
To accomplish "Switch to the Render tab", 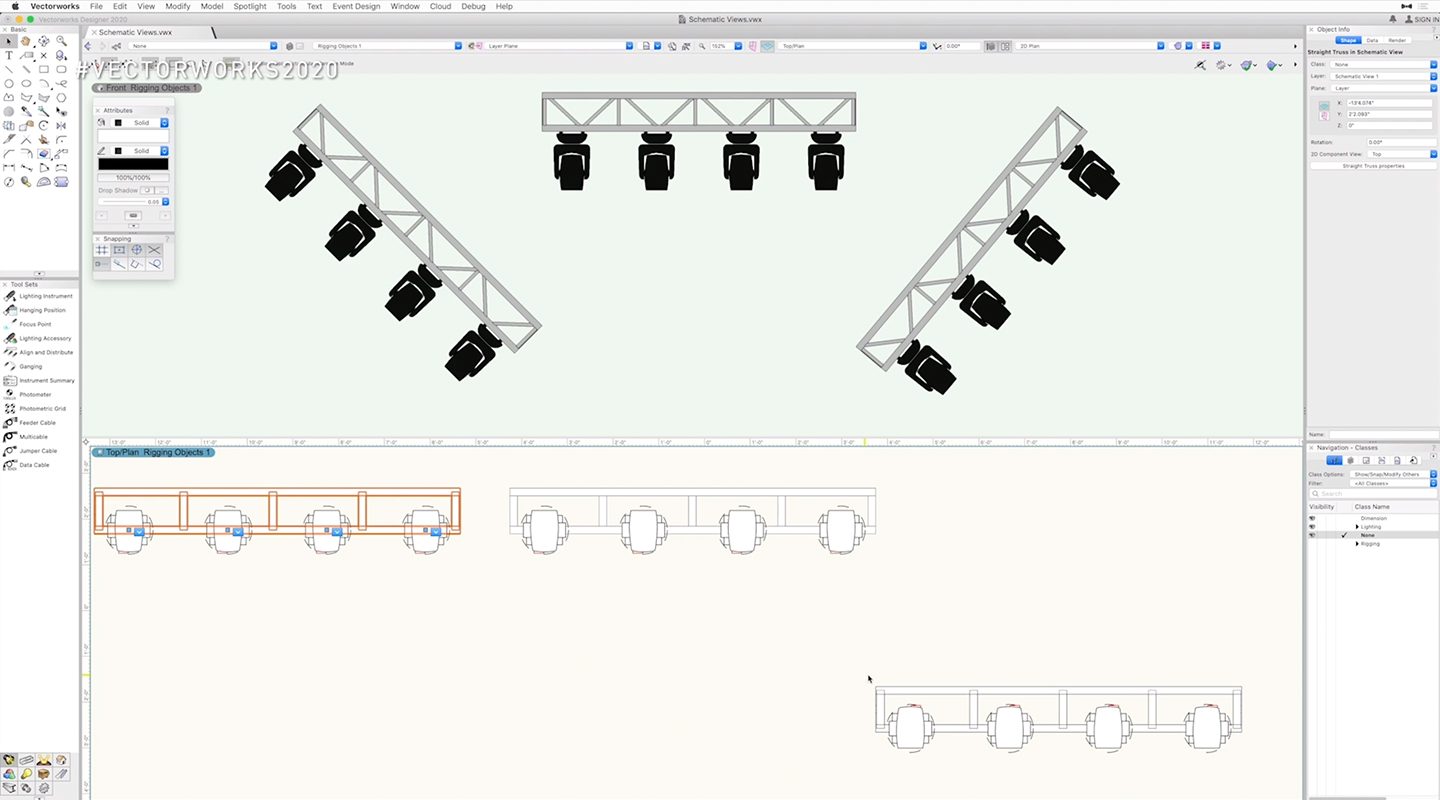I will tap(1397, 40).
